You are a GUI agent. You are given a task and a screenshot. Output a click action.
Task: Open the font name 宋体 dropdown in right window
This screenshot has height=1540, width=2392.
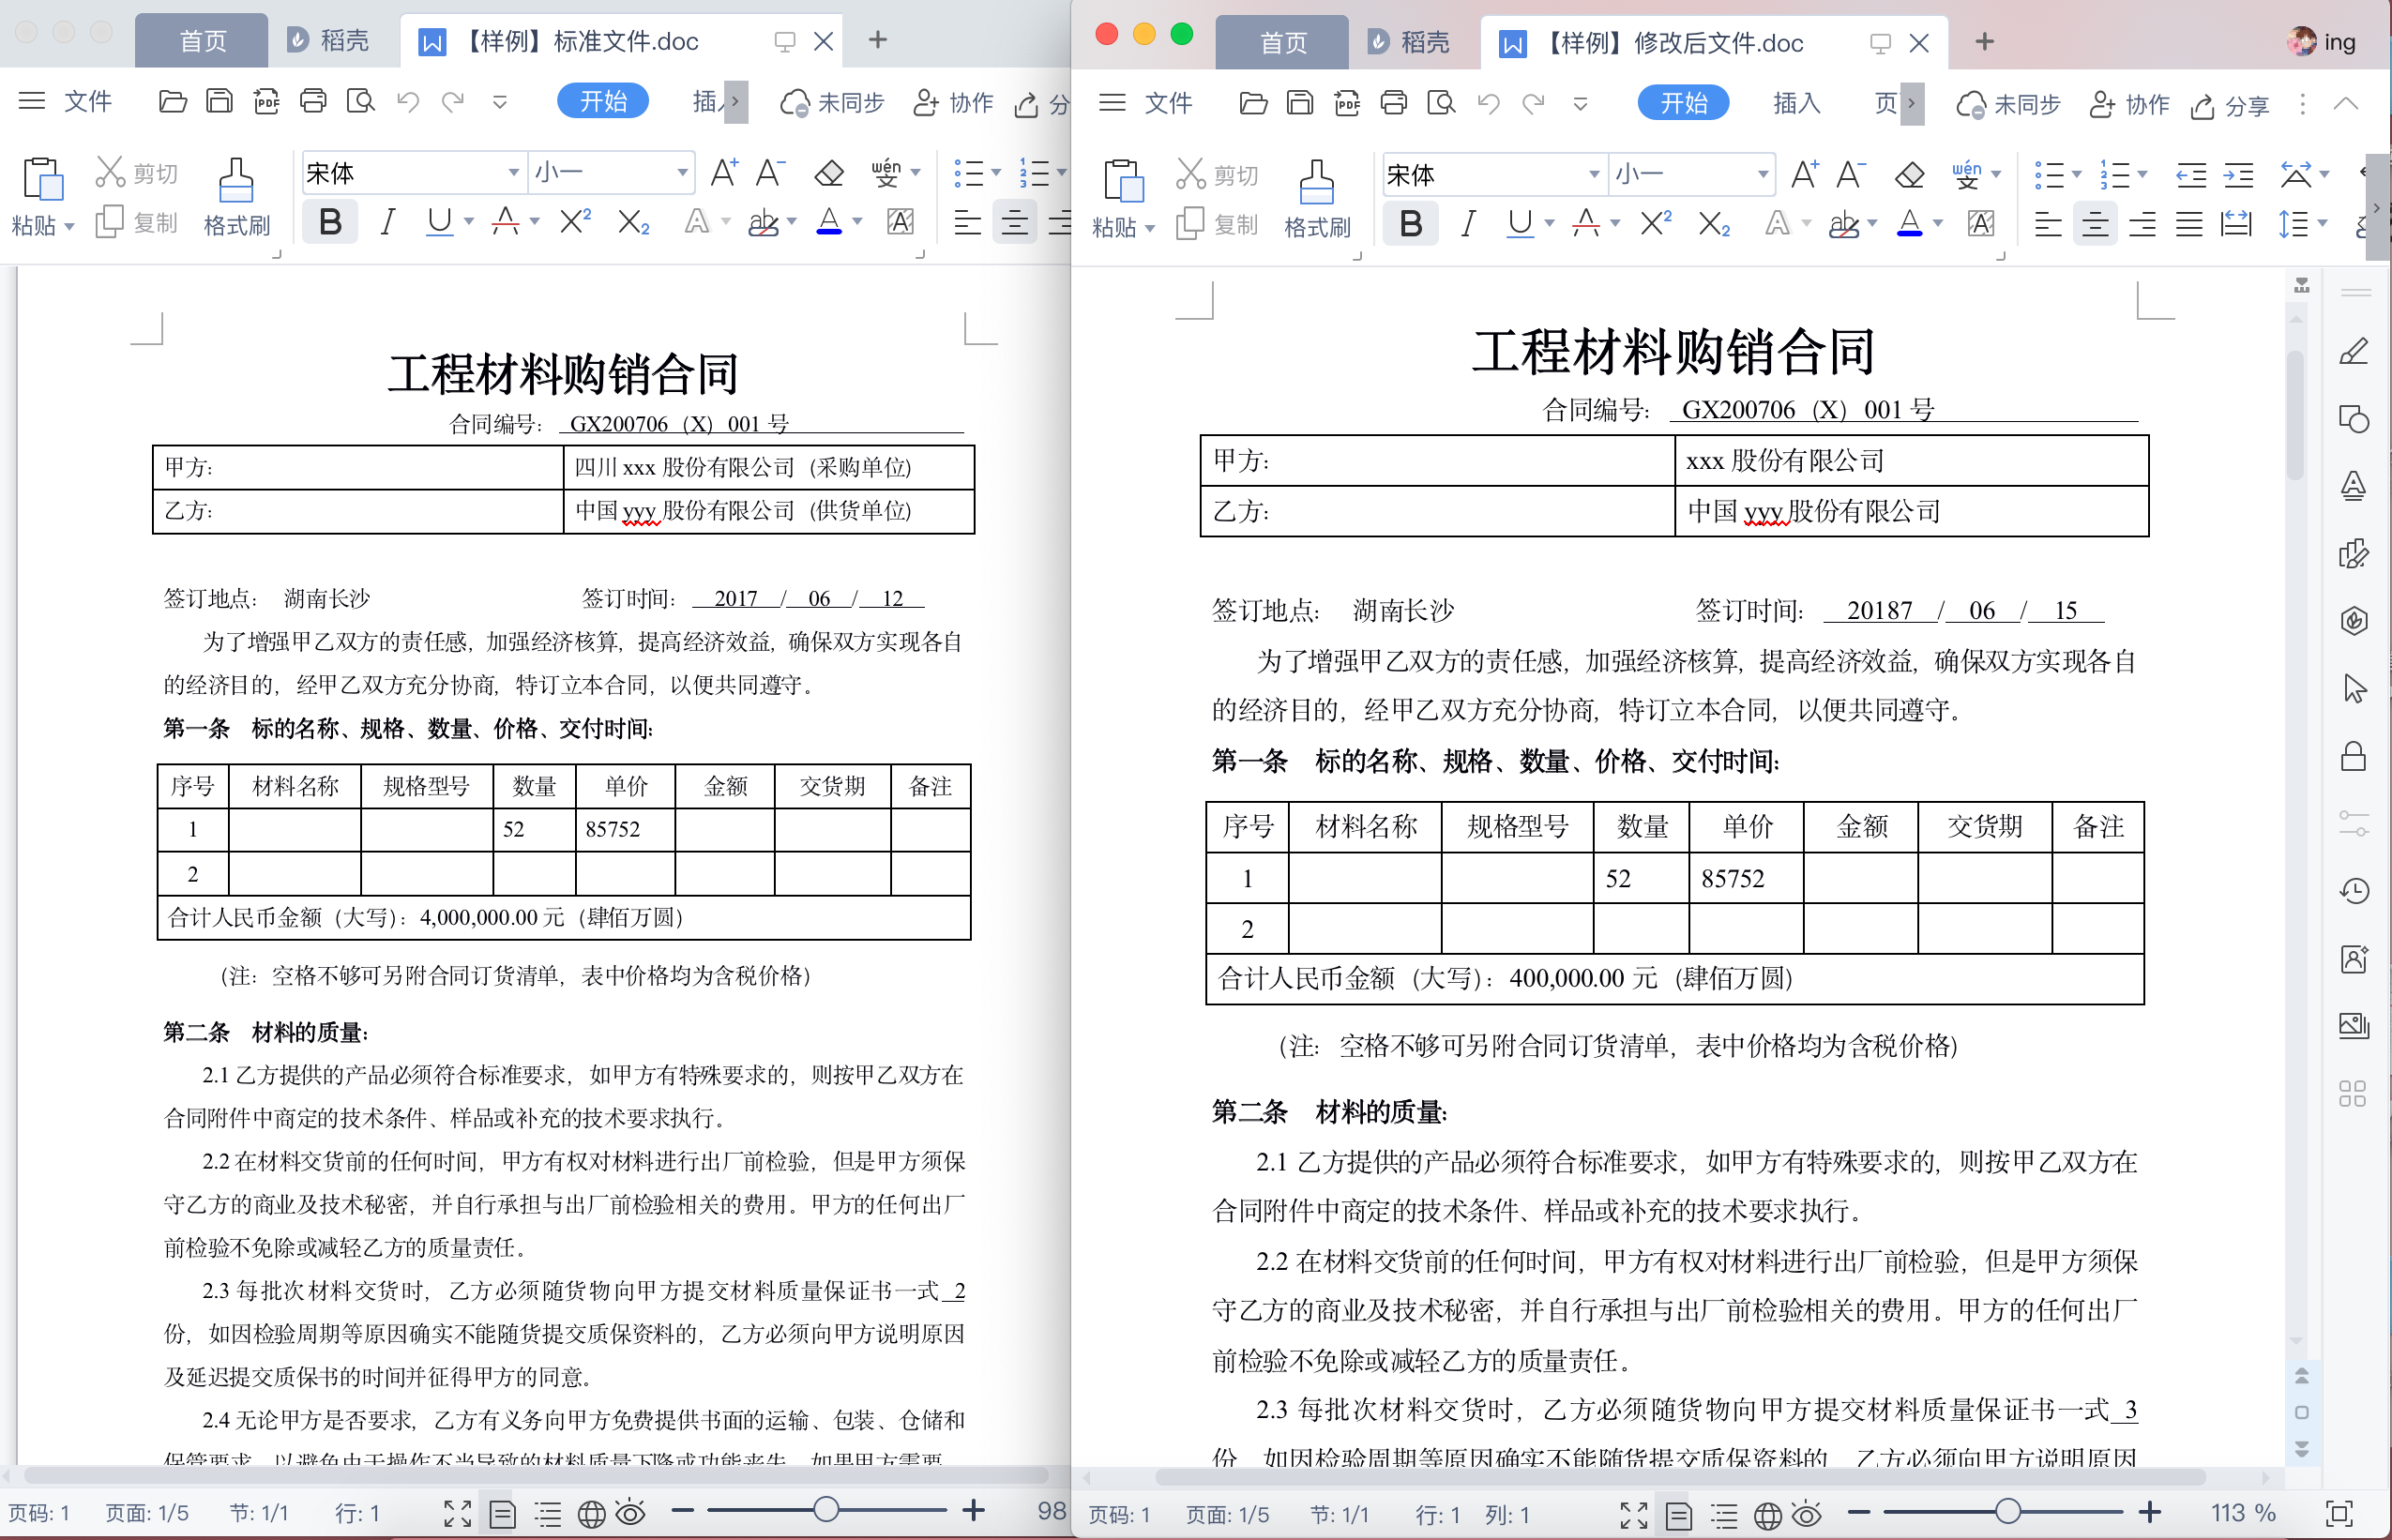click(x=1593, y=175)
